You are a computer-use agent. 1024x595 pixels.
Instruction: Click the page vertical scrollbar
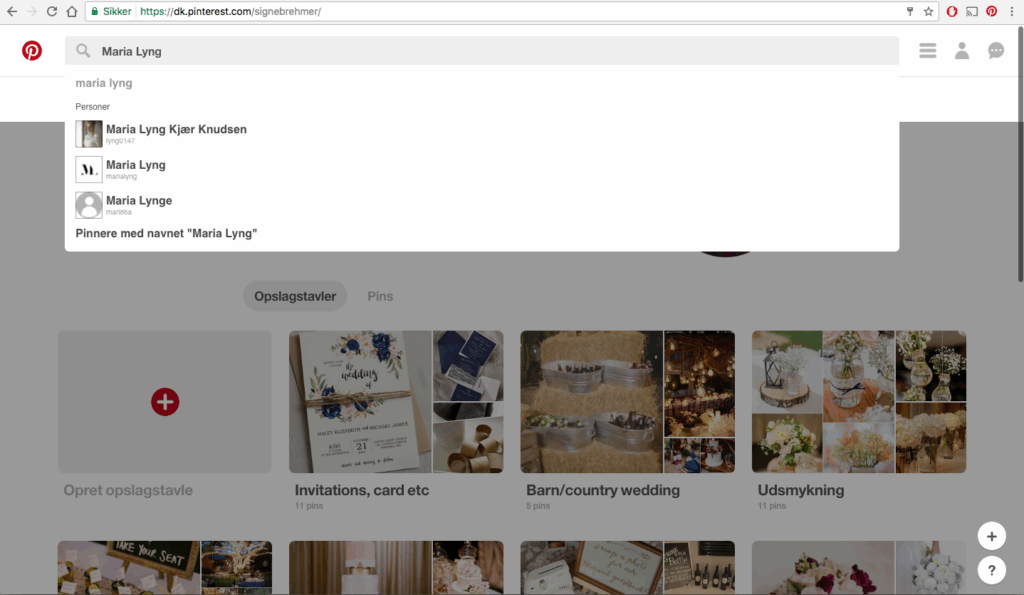coord(1020,155)
